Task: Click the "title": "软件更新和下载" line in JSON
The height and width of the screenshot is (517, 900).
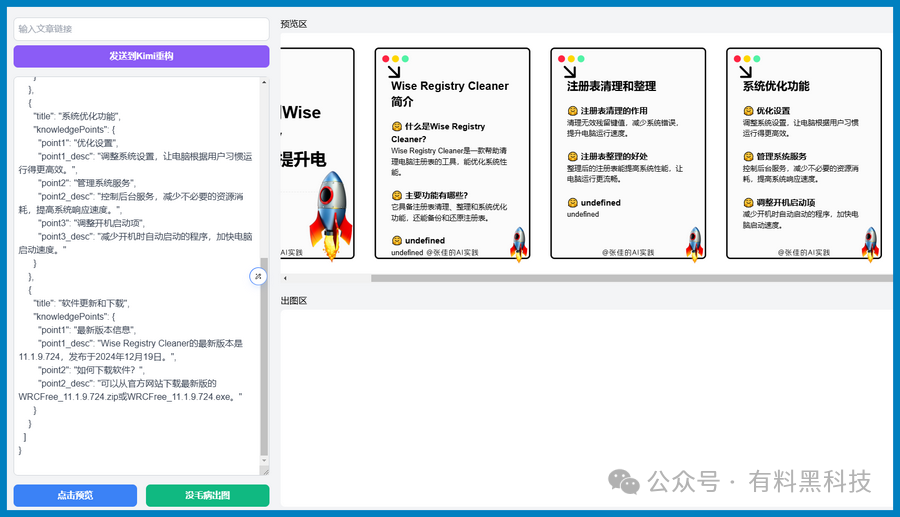Action: (x=82, y=303)
